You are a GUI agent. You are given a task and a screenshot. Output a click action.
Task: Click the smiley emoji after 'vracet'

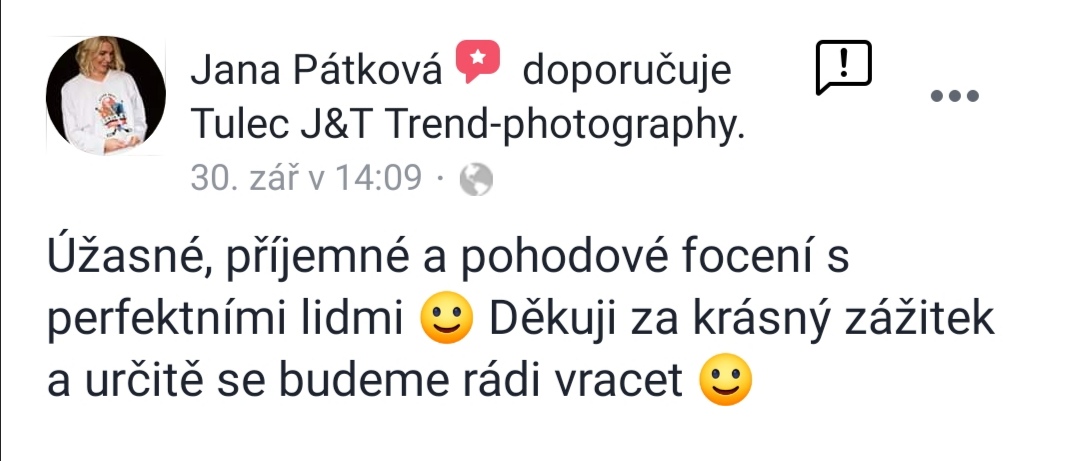point(726,380)
